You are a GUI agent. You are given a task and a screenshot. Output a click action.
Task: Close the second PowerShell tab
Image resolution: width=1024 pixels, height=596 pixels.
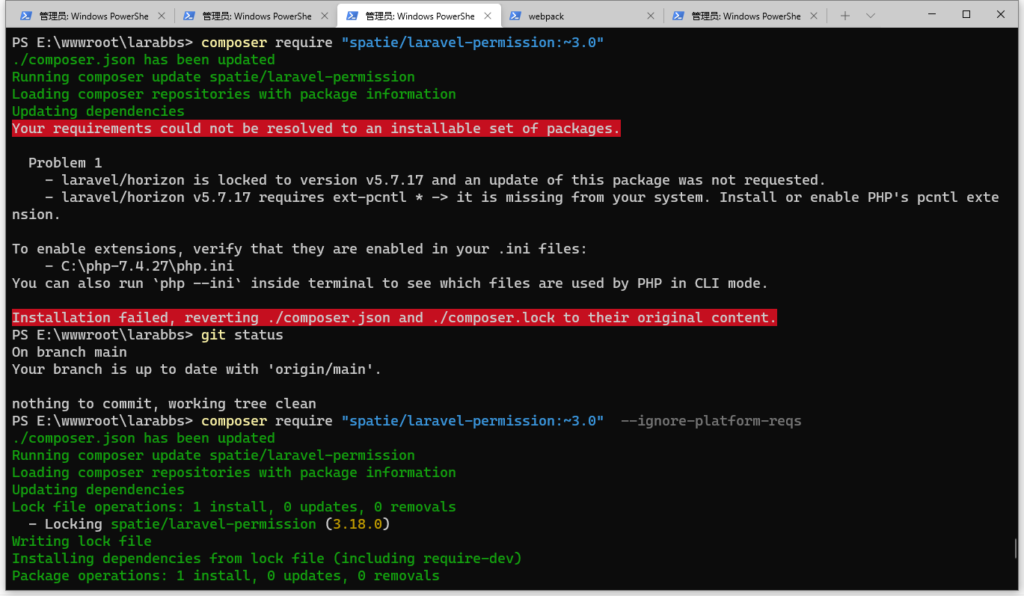click(x=324, y=16)
